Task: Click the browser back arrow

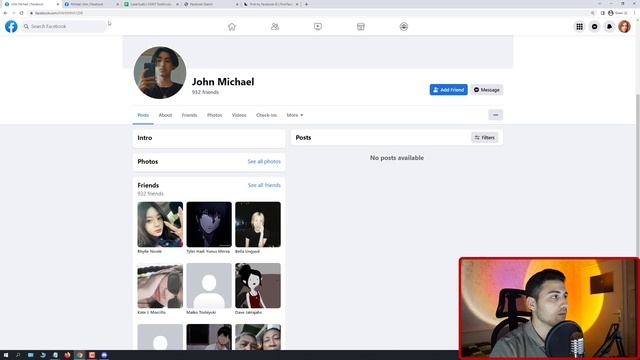Action: tap(5, 13)
